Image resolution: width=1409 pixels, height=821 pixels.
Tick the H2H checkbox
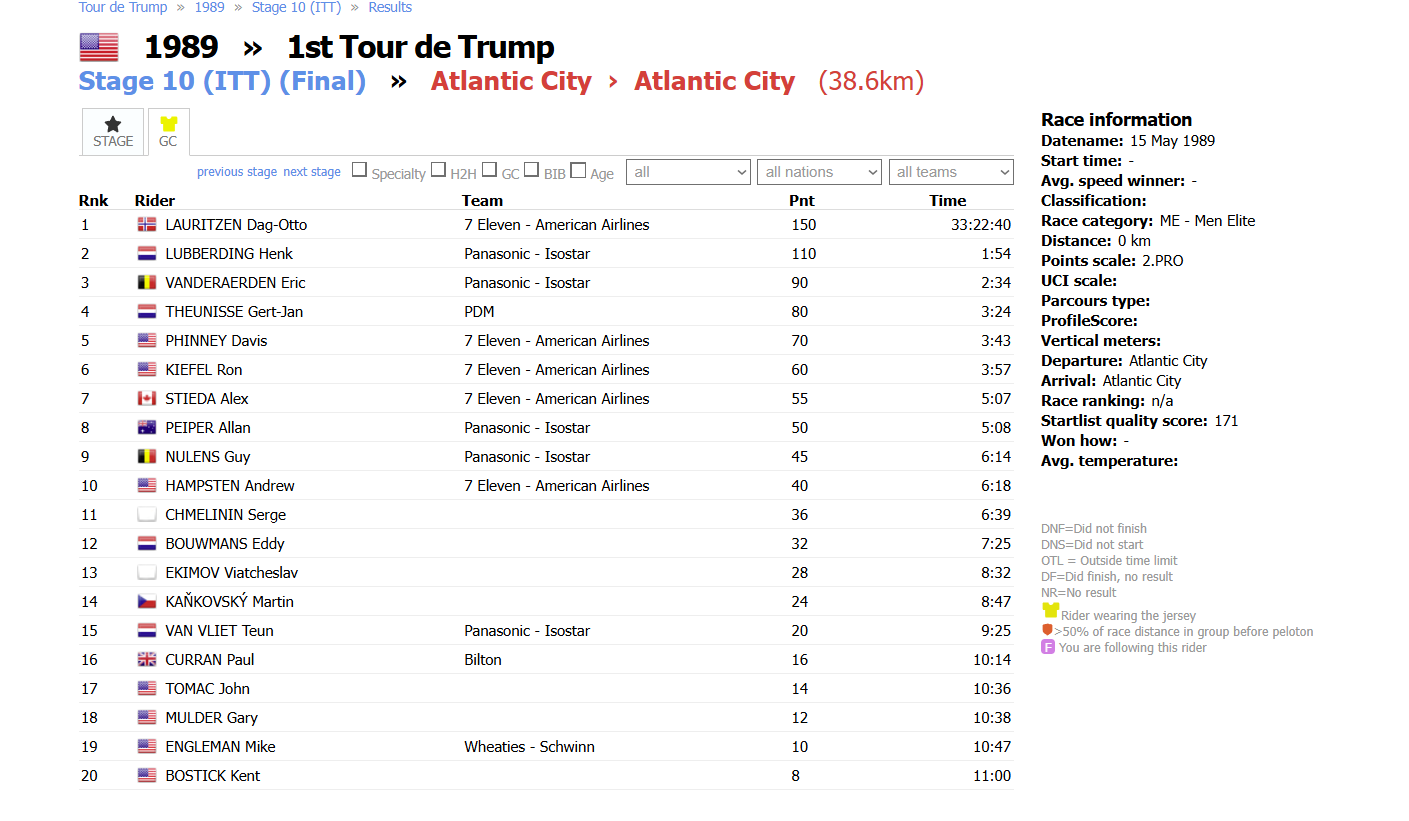point(438,170)
